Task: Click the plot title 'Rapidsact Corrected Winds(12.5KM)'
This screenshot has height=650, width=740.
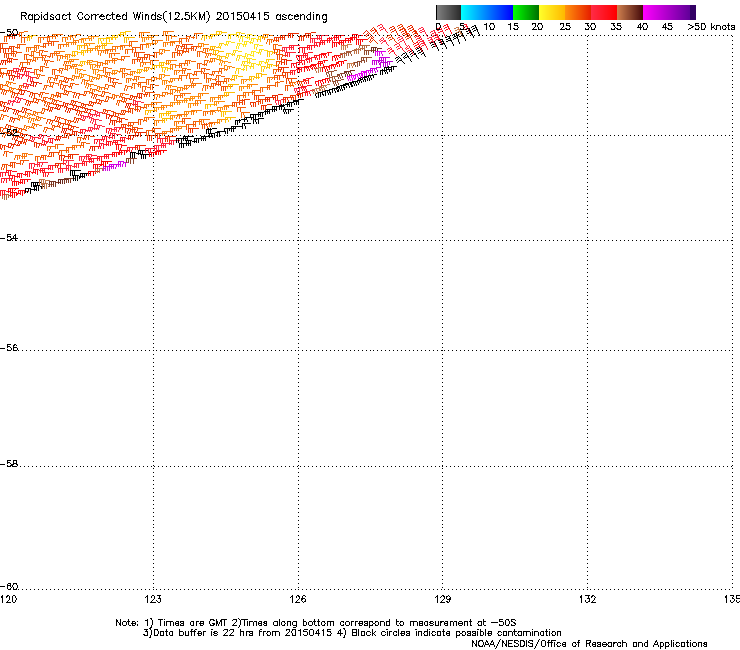Action: pos(115,17)
